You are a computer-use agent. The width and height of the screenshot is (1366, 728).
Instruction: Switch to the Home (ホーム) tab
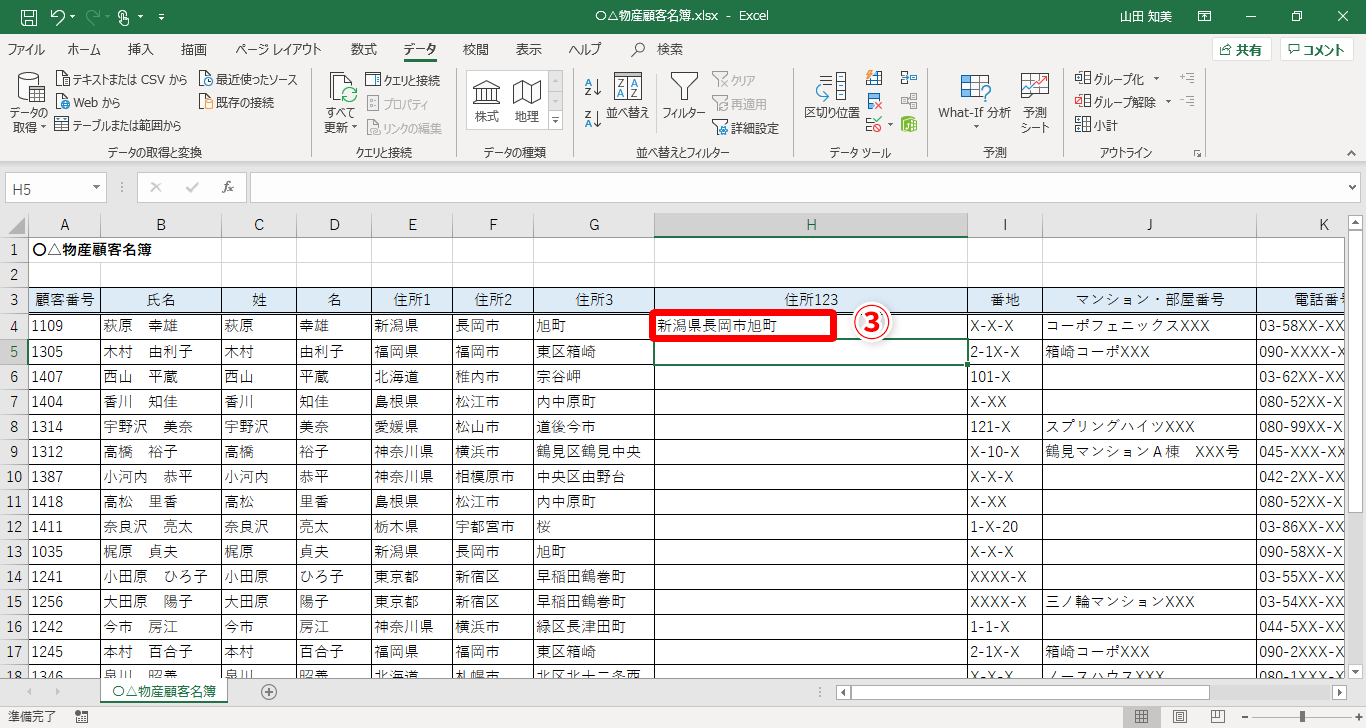pyautogui.click(x=84, y=49)
